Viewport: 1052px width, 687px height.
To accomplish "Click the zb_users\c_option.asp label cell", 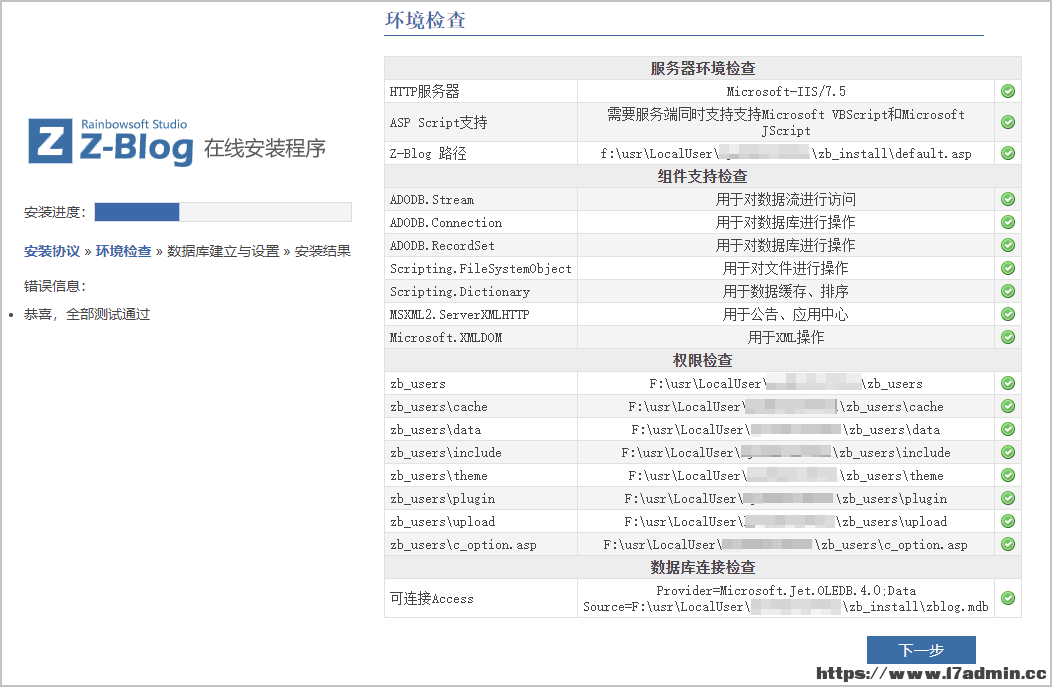I will tap(480, 544).
